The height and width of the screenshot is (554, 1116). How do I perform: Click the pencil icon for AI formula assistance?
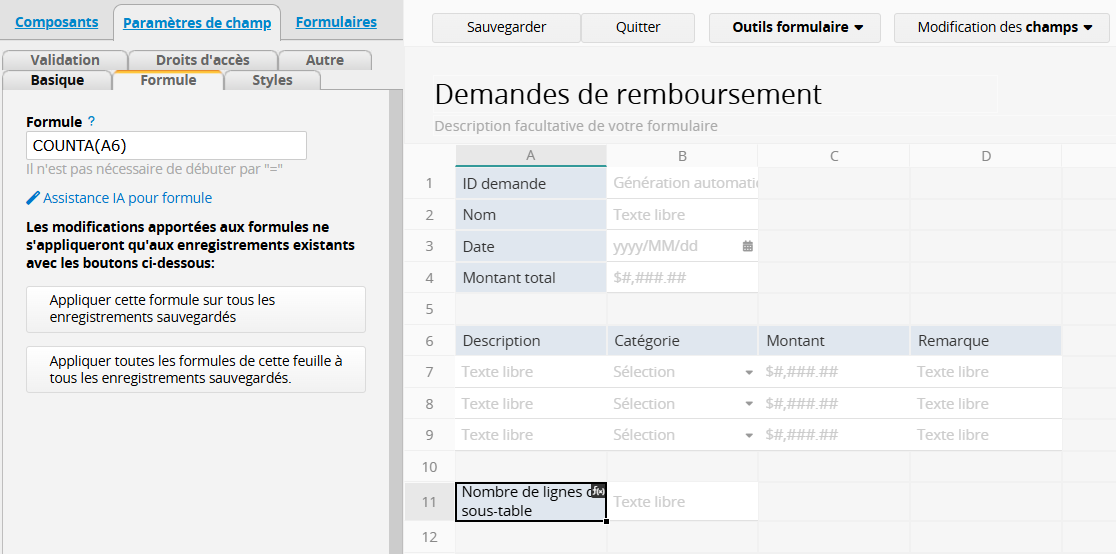pos(33,198)
